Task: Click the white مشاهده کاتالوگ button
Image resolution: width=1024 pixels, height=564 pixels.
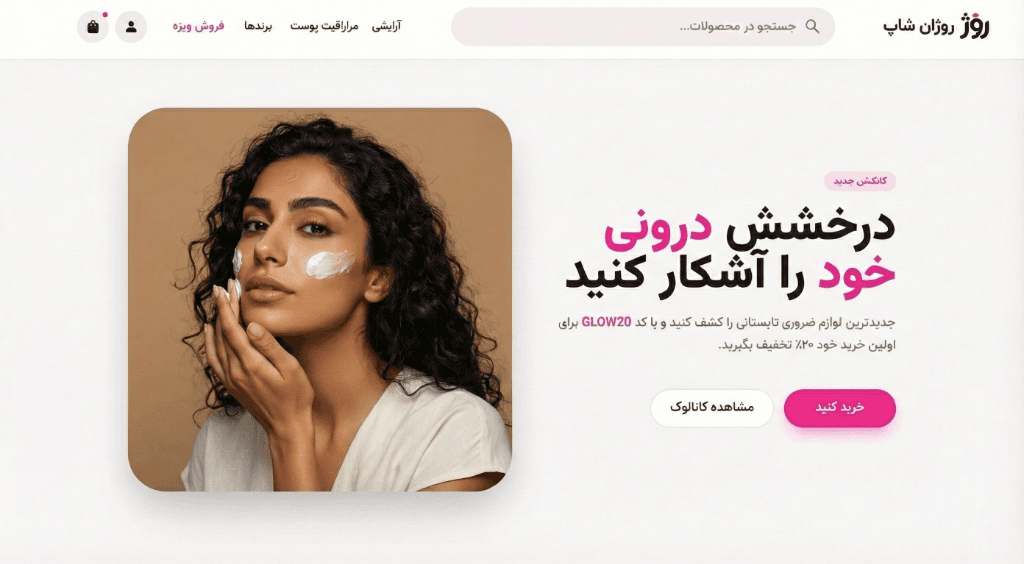Action: 712,408
